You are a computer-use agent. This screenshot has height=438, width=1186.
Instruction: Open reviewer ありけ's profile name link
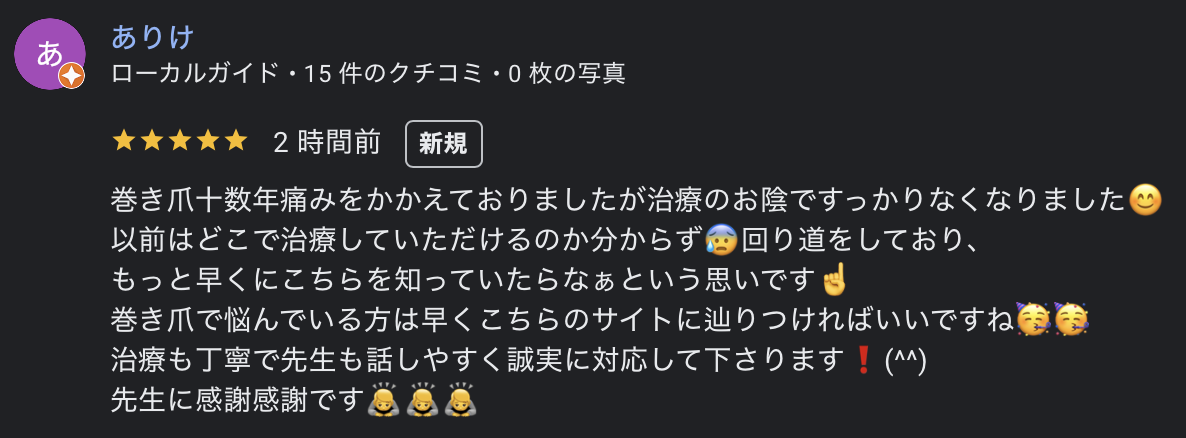pyautogui.click(x=153, y=36)
